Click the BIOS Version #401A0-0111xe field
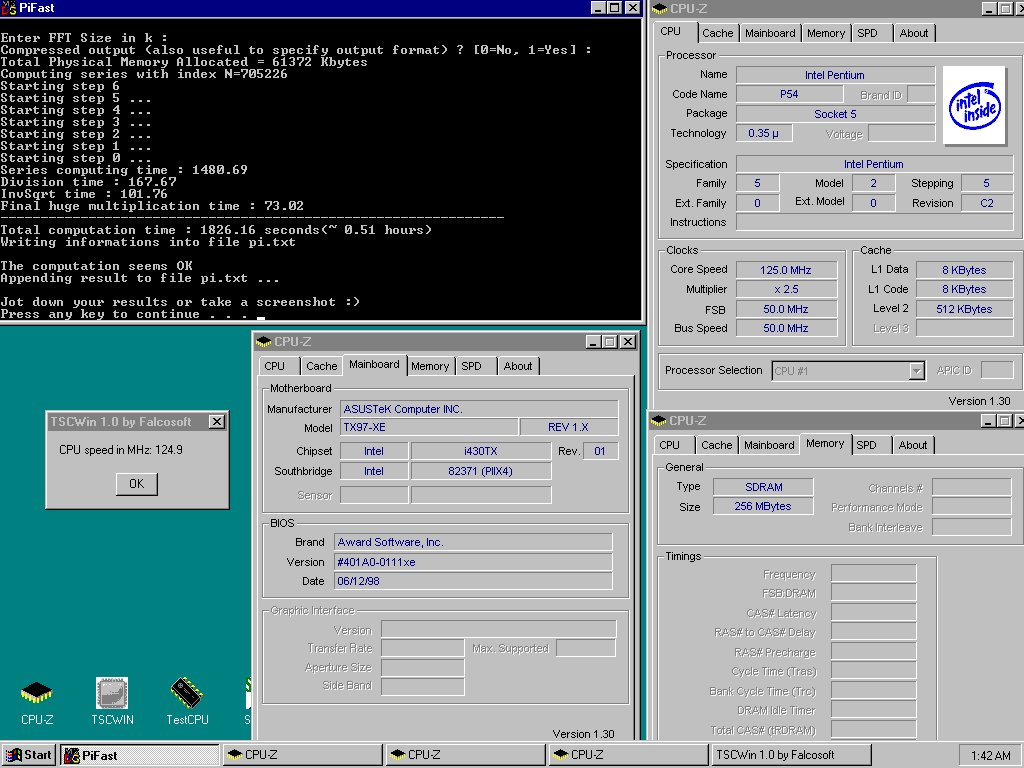This screenshot has width=1024, height=768. (473, 562)
